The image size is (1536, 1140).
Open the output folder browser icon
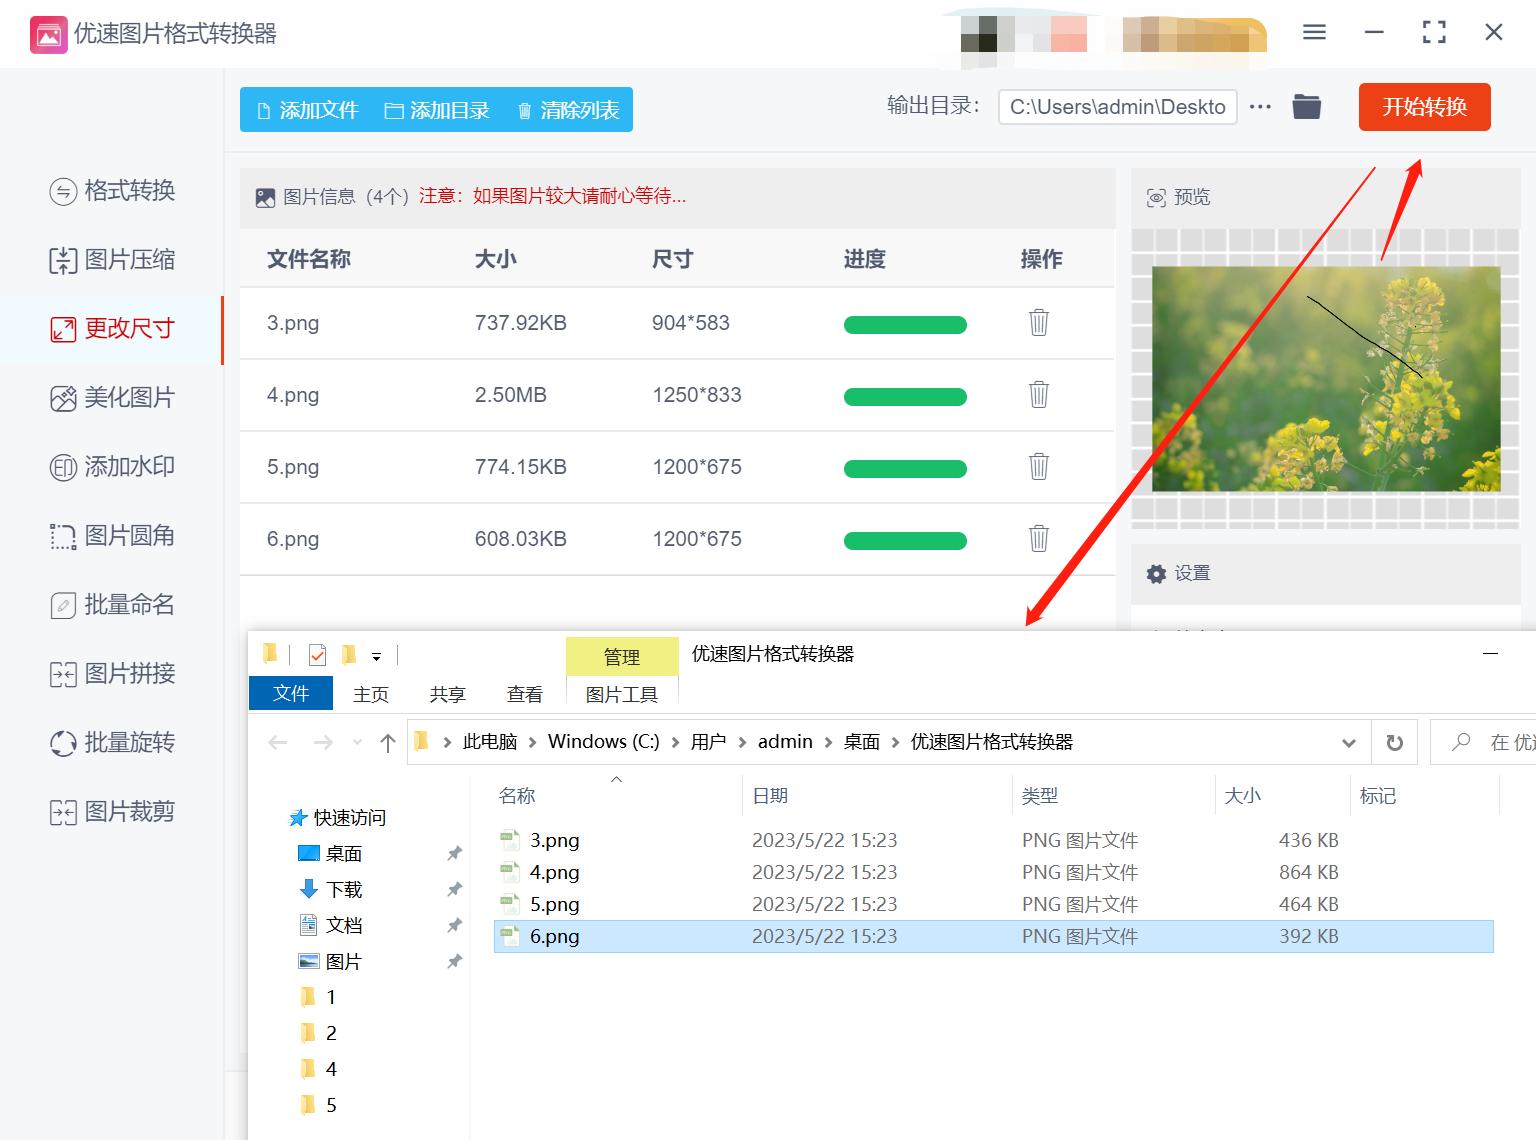pyautogui.click(x=1306, y=106)
